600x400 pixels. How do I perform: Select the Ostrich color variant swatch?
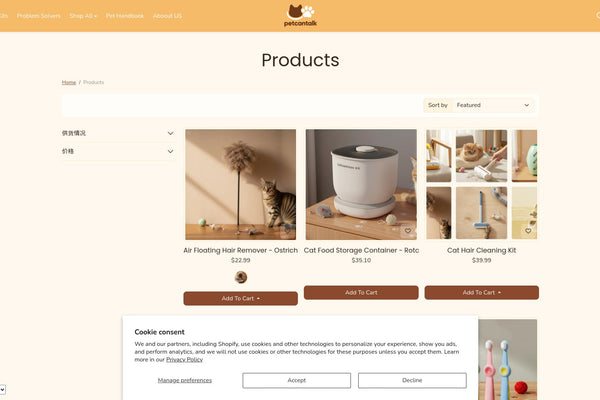point(241,277)
